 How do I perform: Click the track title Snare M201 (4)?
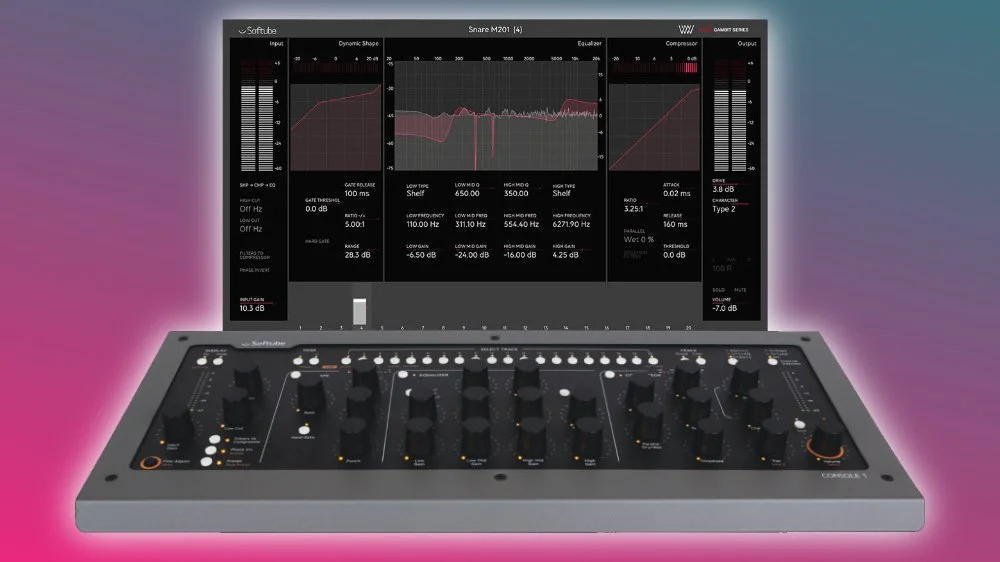[495, 29]
